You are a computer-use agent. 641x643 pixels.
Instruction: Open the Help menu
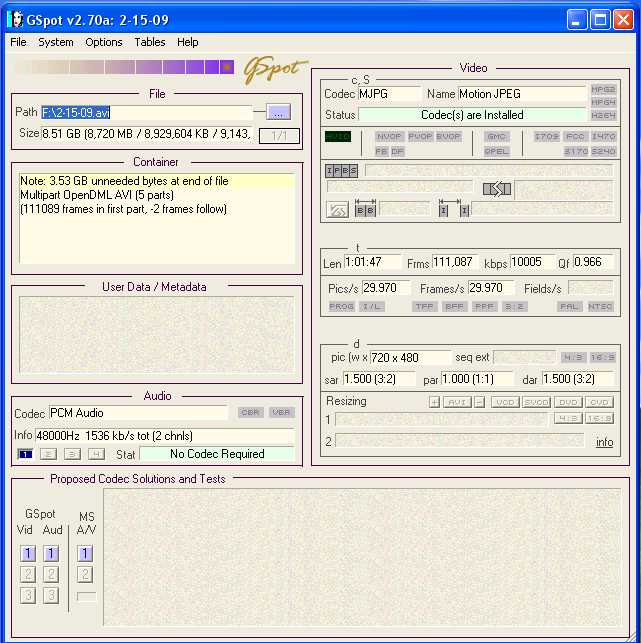(187, 42)
